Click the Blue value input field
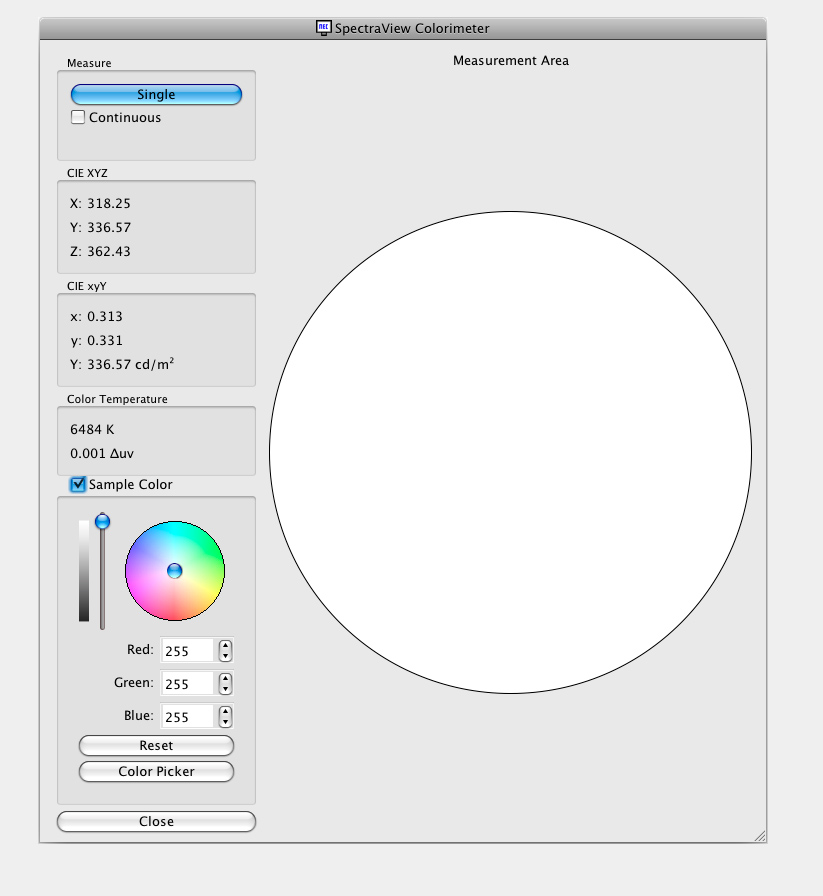Screen dimensions: 823x896 coord(187,717)
